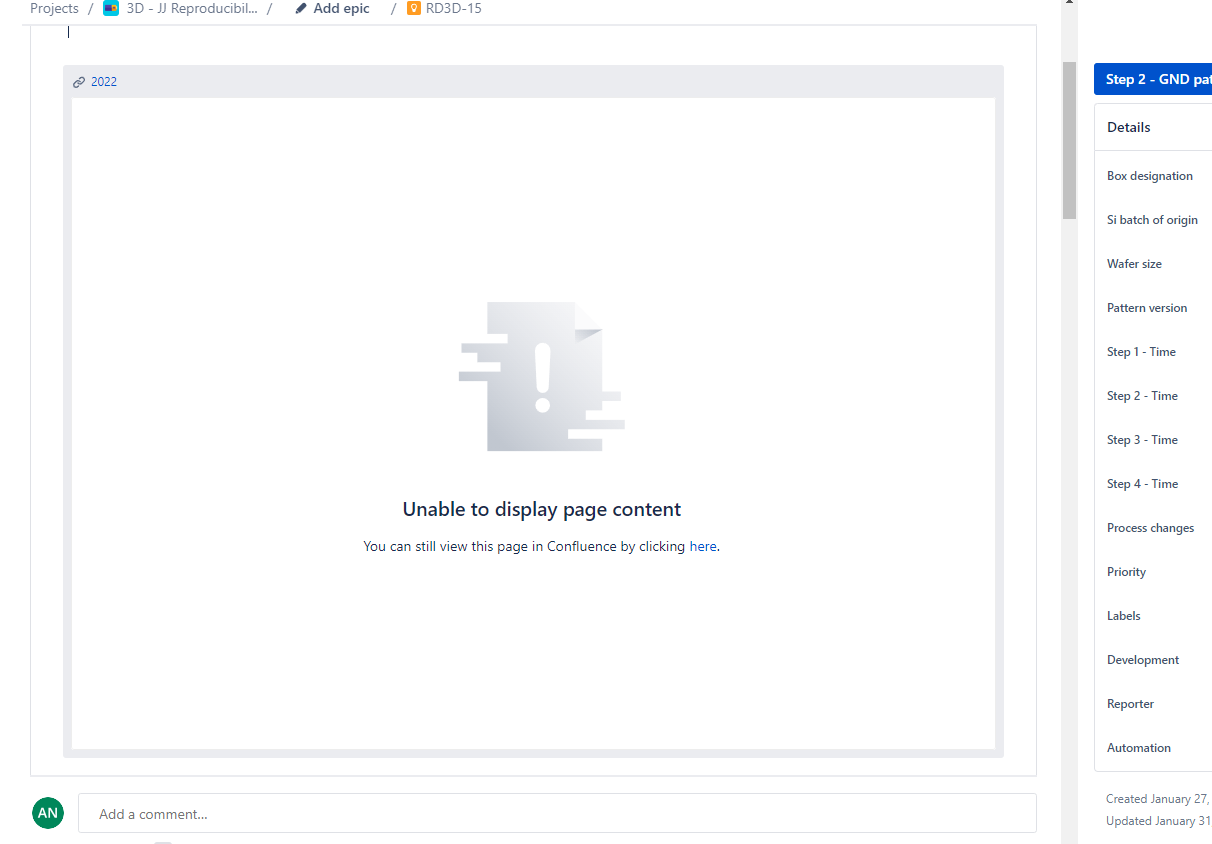Open the Labels field to add labels

(x=1123, y=615)
